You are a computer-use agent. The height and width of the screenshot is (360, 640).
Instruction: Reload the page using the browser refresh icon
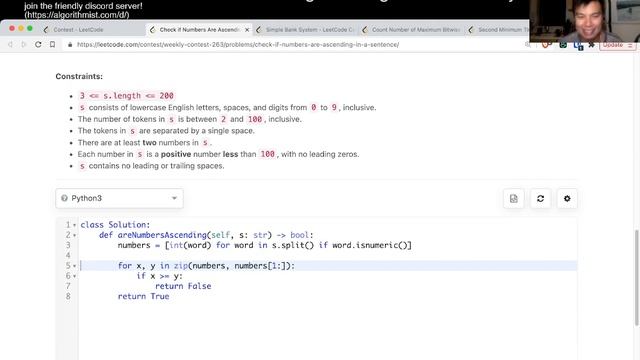(x=38, y=44)
